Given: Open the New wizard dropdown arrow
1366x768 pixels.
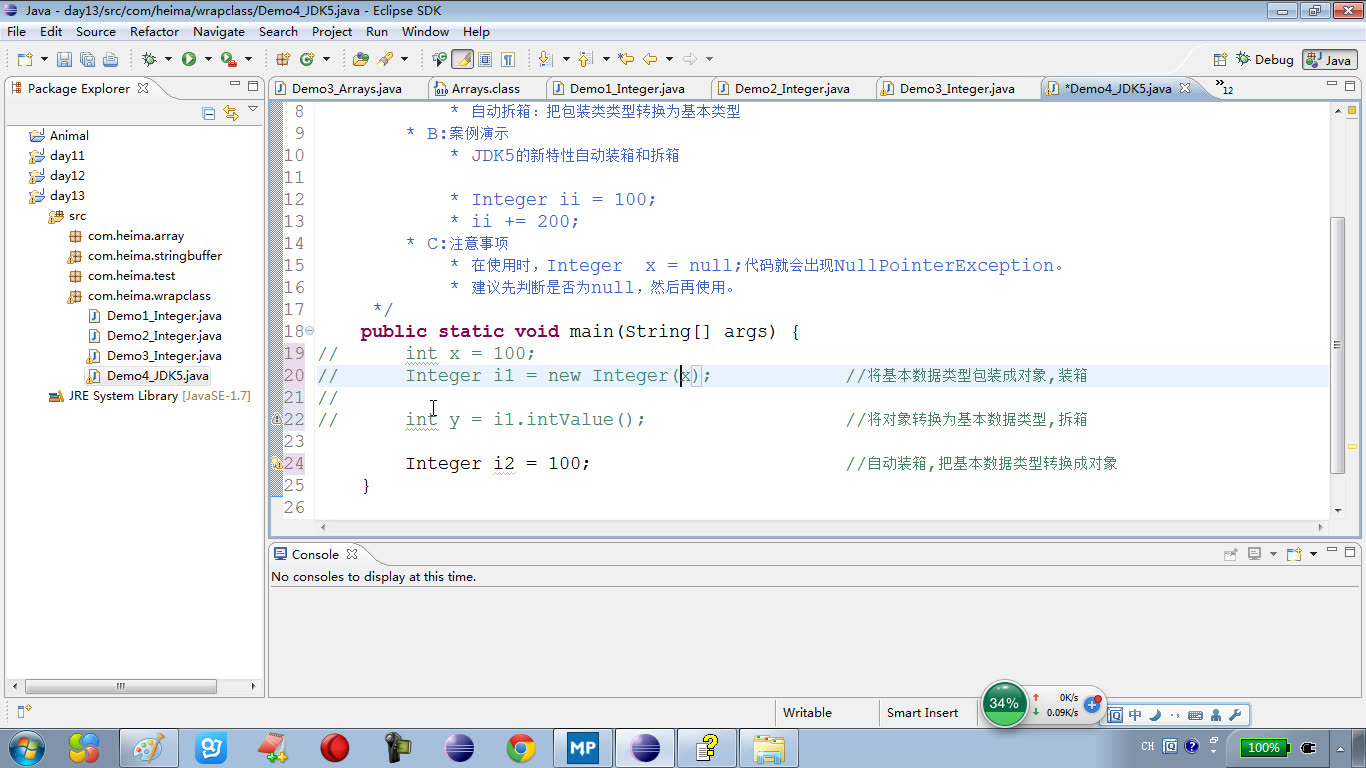Looking at the screenshot, I should pos(42,60).
